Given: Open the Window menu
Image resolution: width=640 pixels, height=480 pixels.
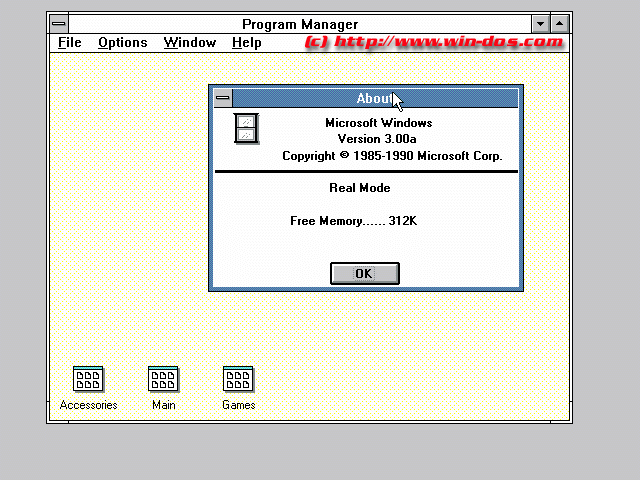Looking at the screenshot, I should tap(190, 42).
